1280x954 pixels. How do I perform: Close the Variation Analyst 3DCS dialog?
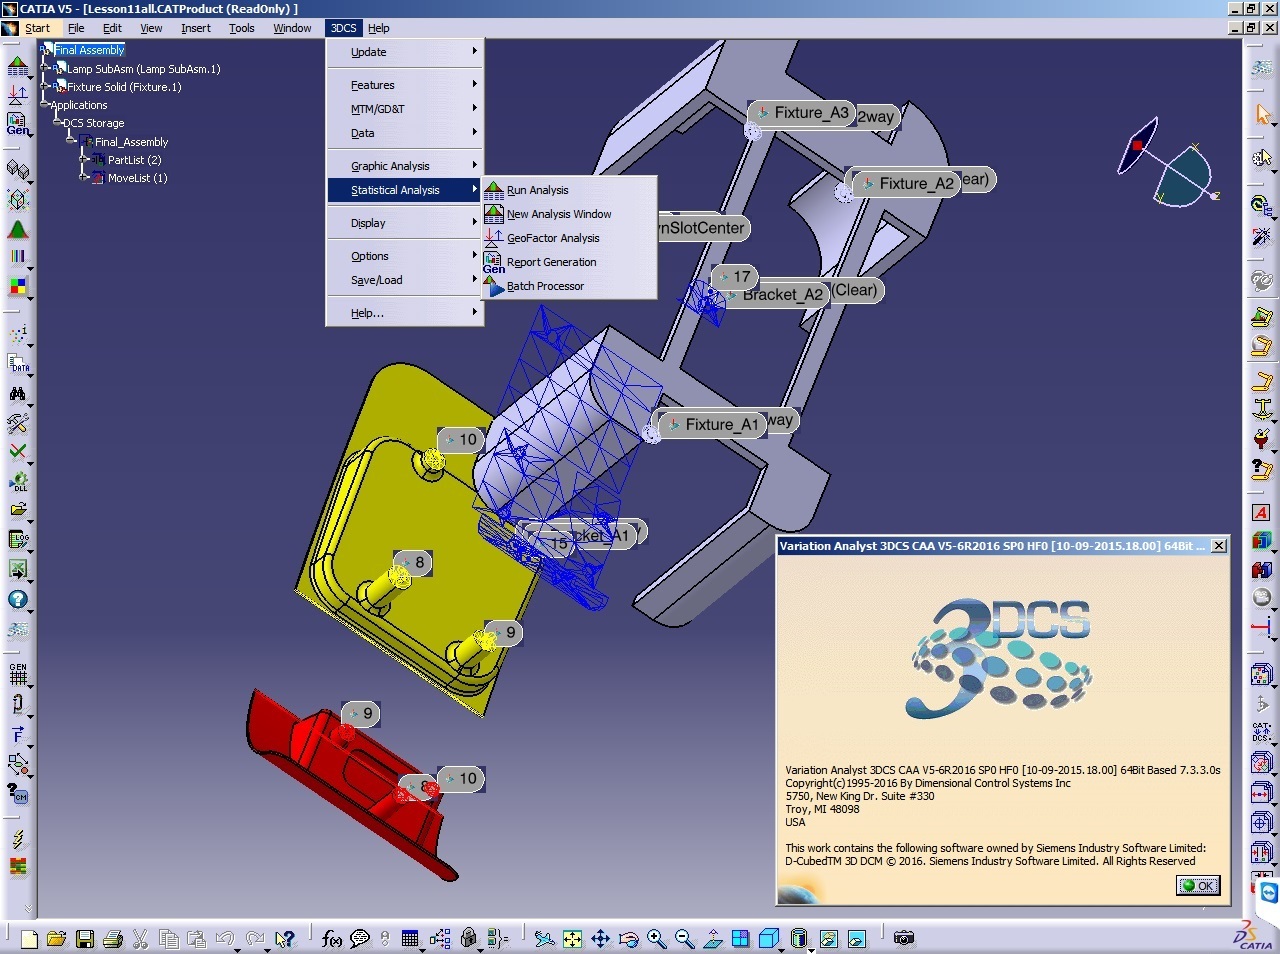tap(1219, 546)
